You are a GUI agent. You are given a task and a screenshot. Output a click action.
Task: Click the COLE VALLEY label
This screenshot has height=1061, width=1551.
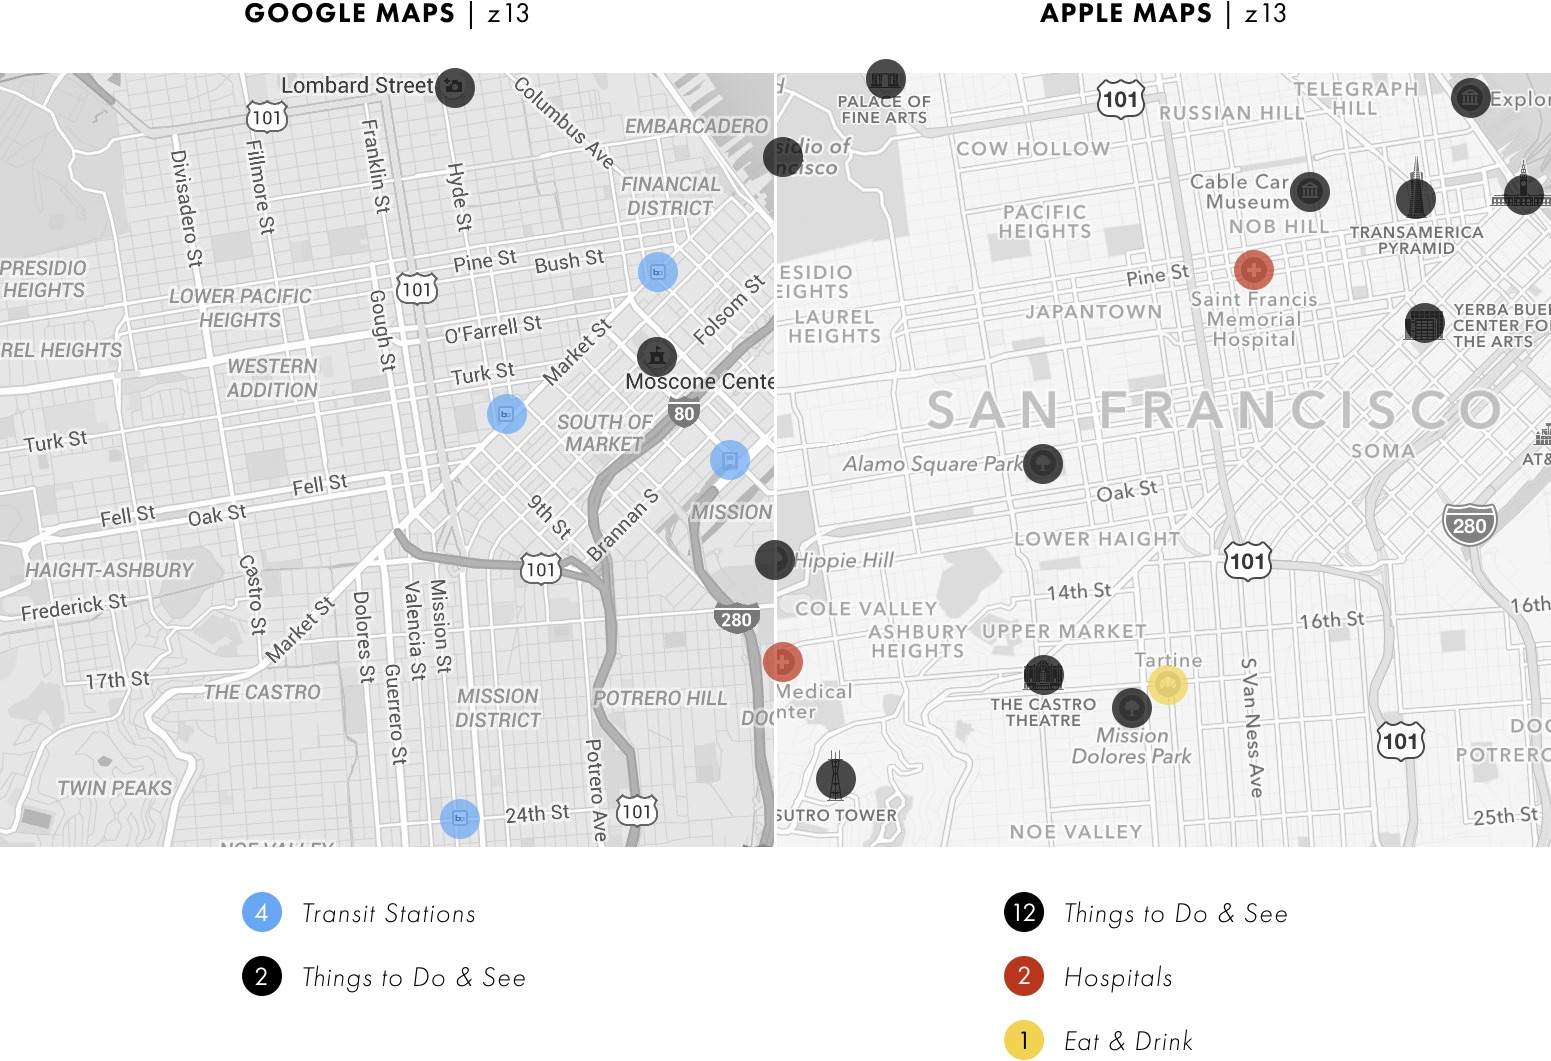[866, 609]
